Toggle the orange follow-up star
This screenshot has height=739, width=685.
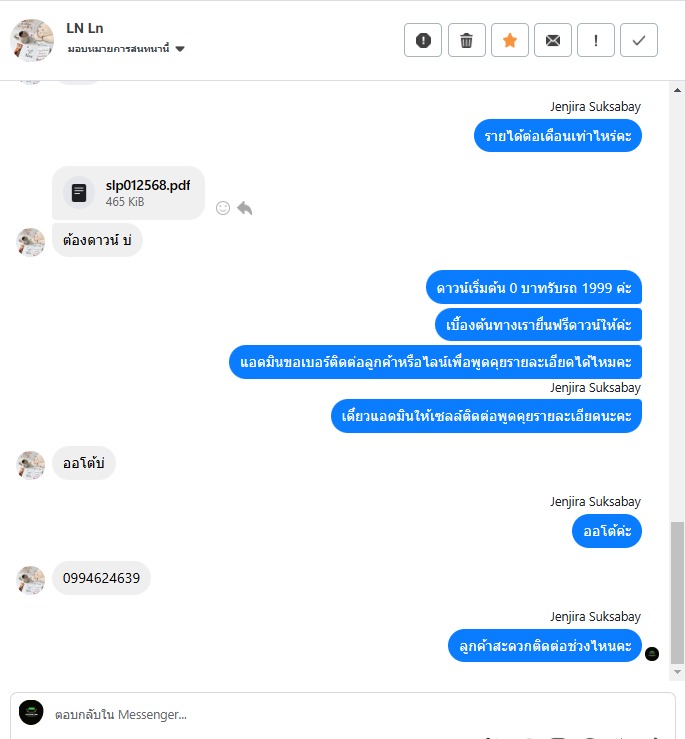pyautogui.click(x=510, y=40)
